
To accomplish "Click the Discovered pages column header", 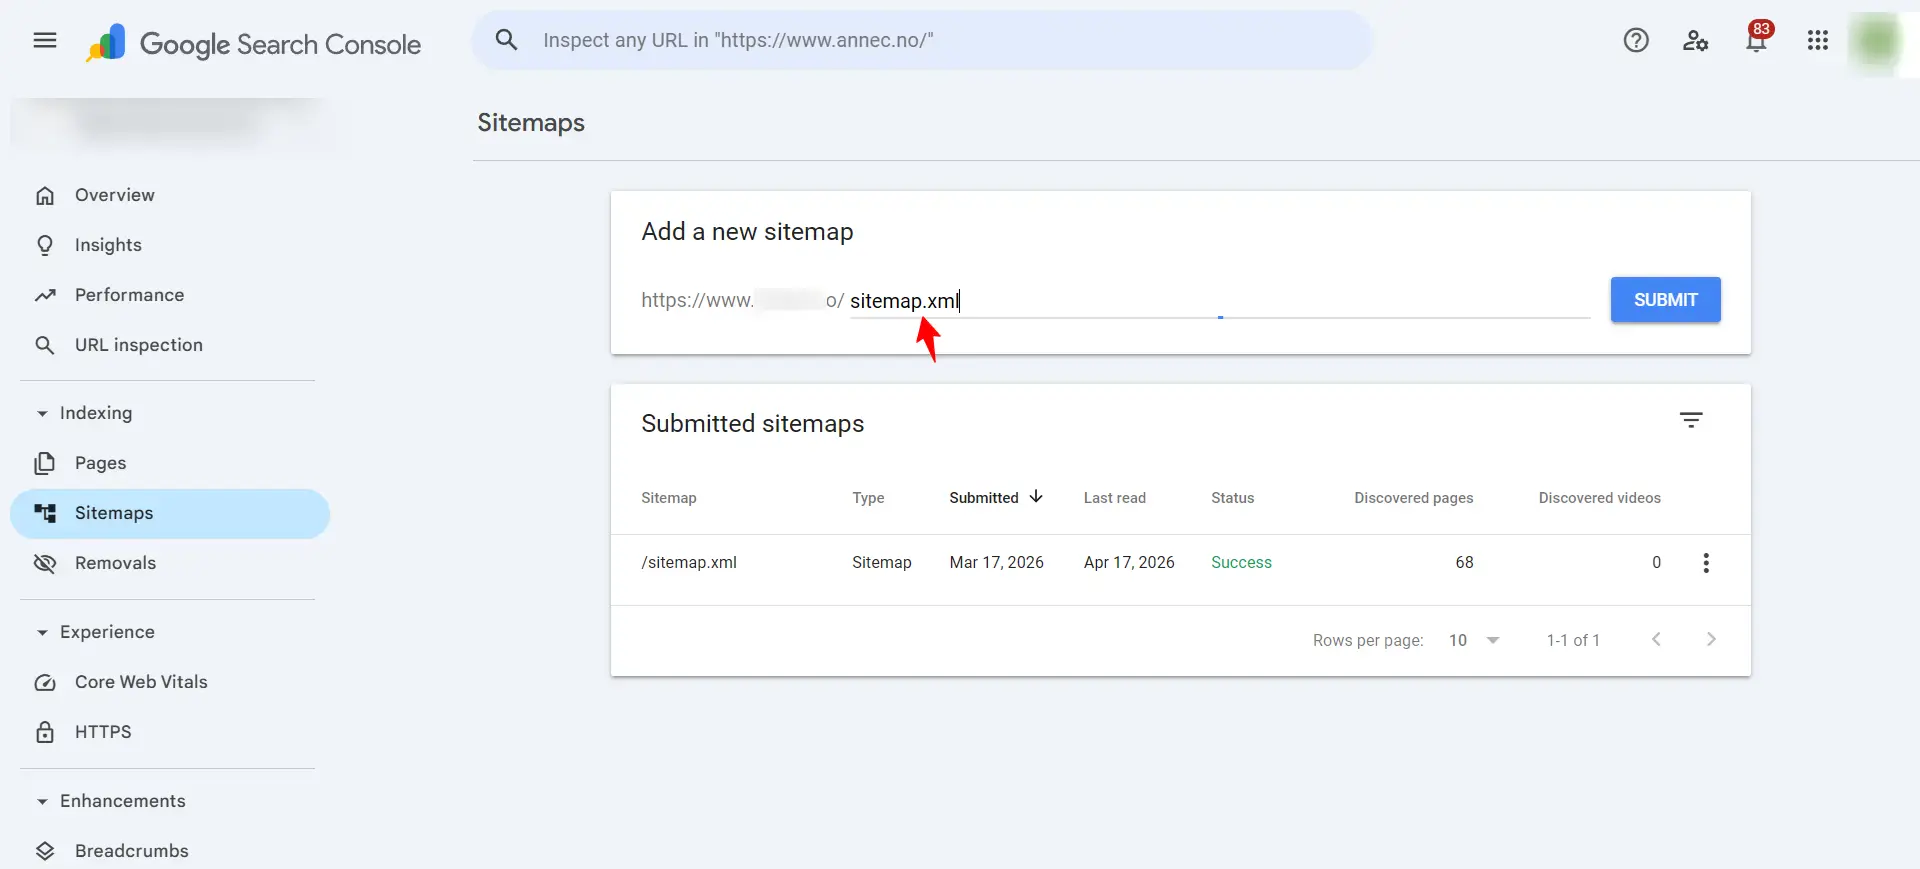I will click(1414, 498).
